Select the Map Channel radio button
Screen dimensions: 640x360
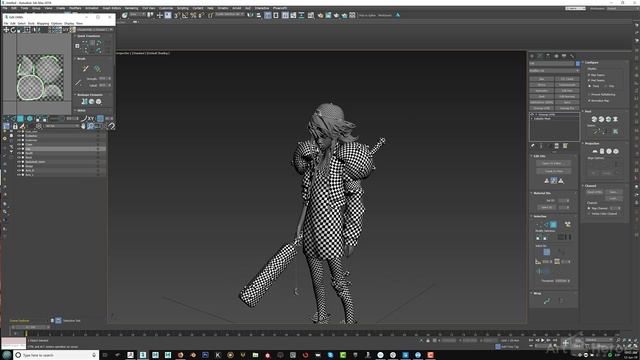pyautogui.click(x=589, y=208)
